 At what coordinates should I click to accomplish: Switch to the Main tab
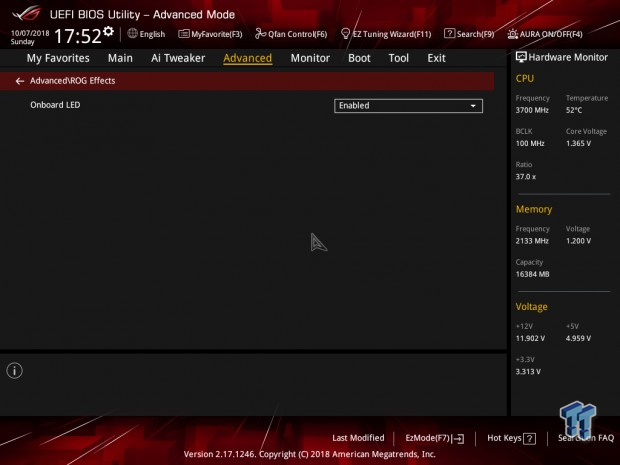tap(120, 58)
